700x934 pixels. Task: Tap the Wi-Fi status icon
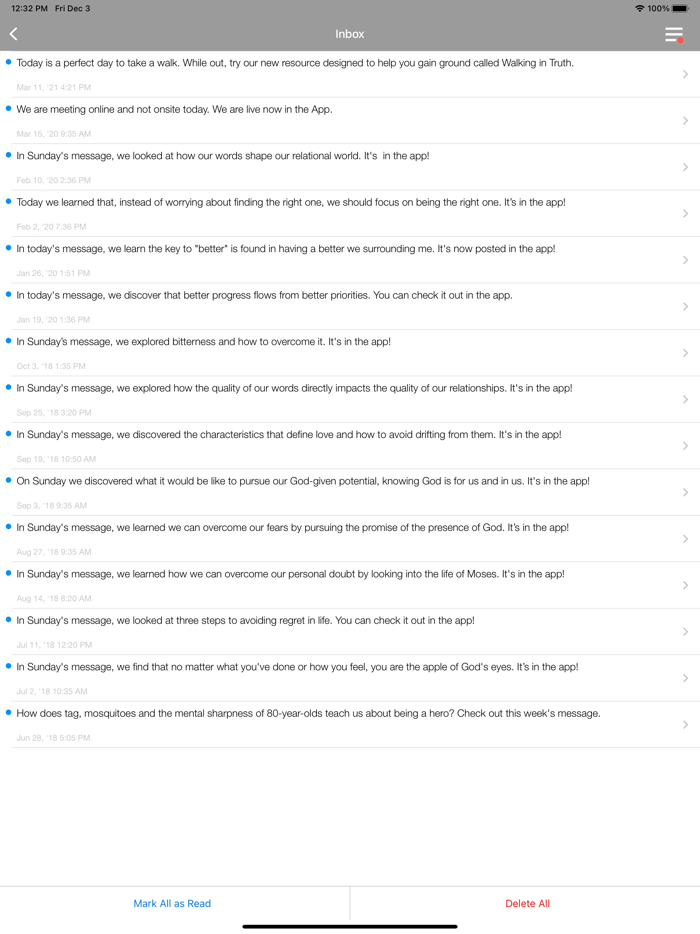(639, 8)
